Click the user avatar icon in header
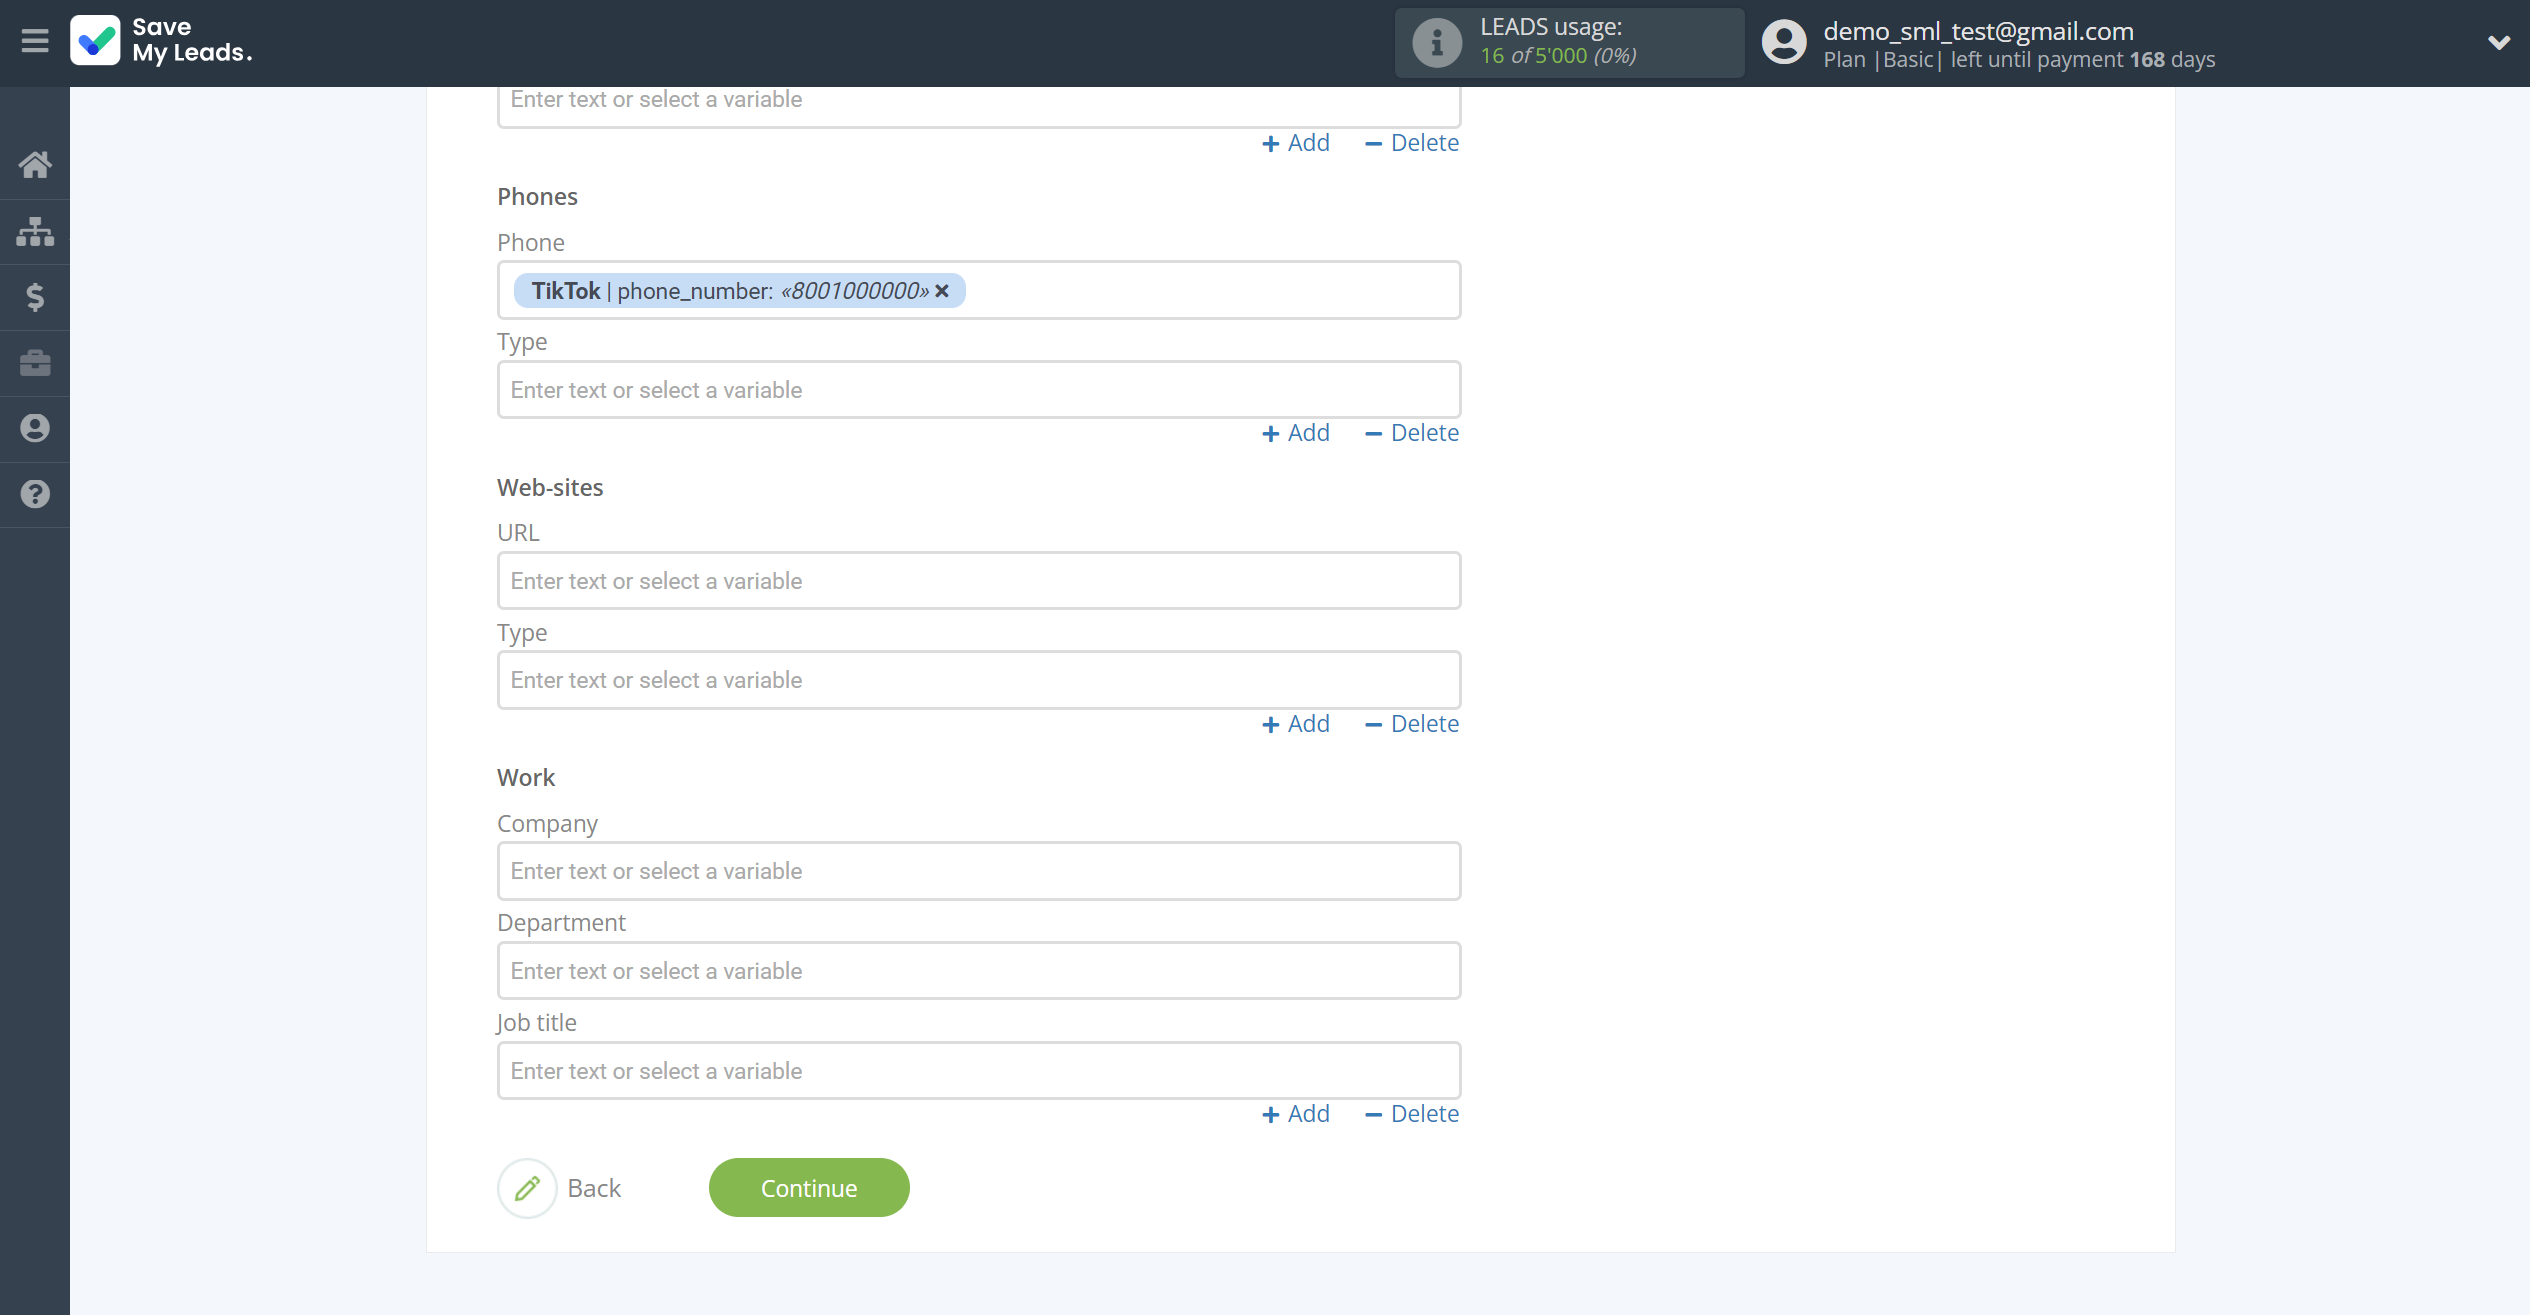This screenshot has width=2530, height=1315. pyautogui.click(x=1785, y=42)
